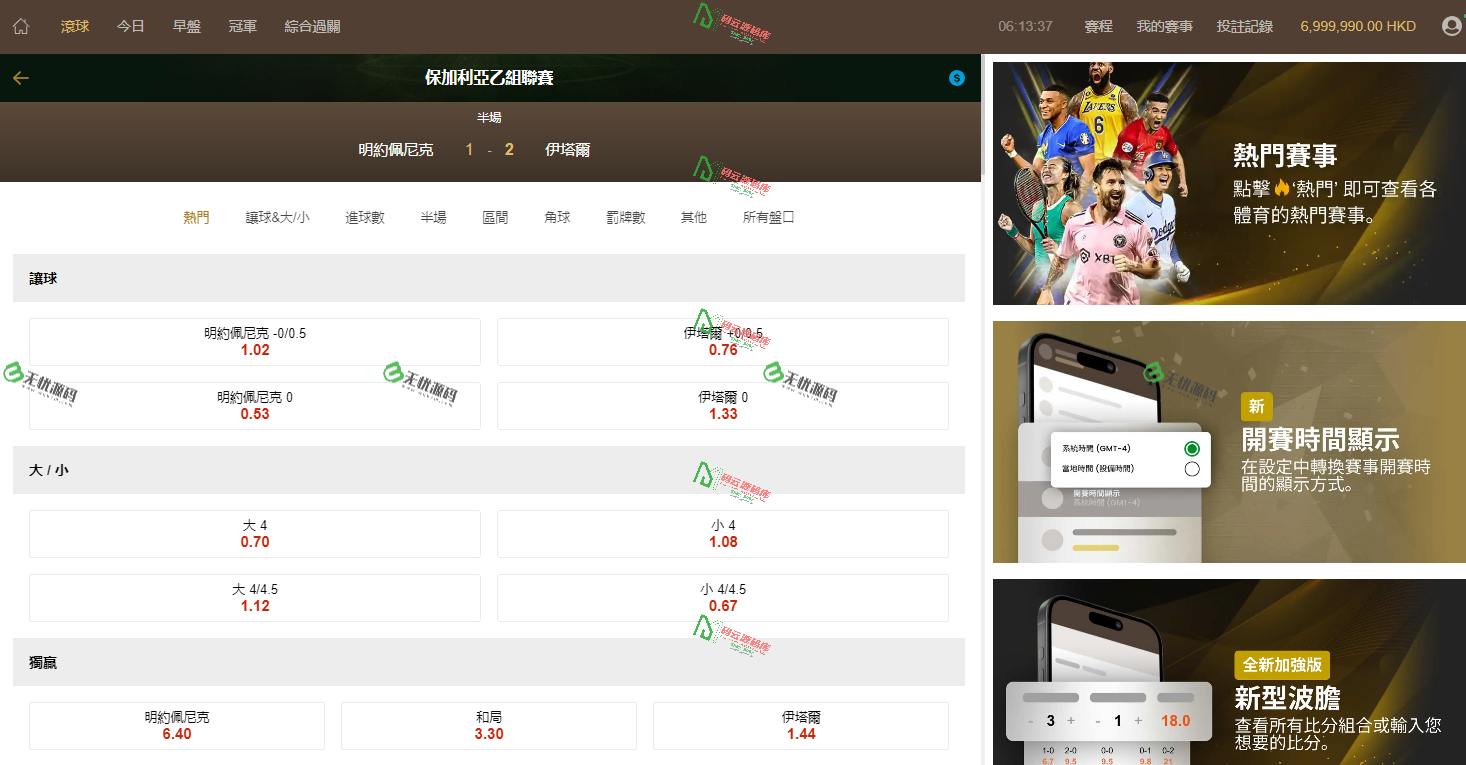Bet on 明約佩尼克 at odds 6.40
This screenshot has height=765, width=1466.
(177, 725)
